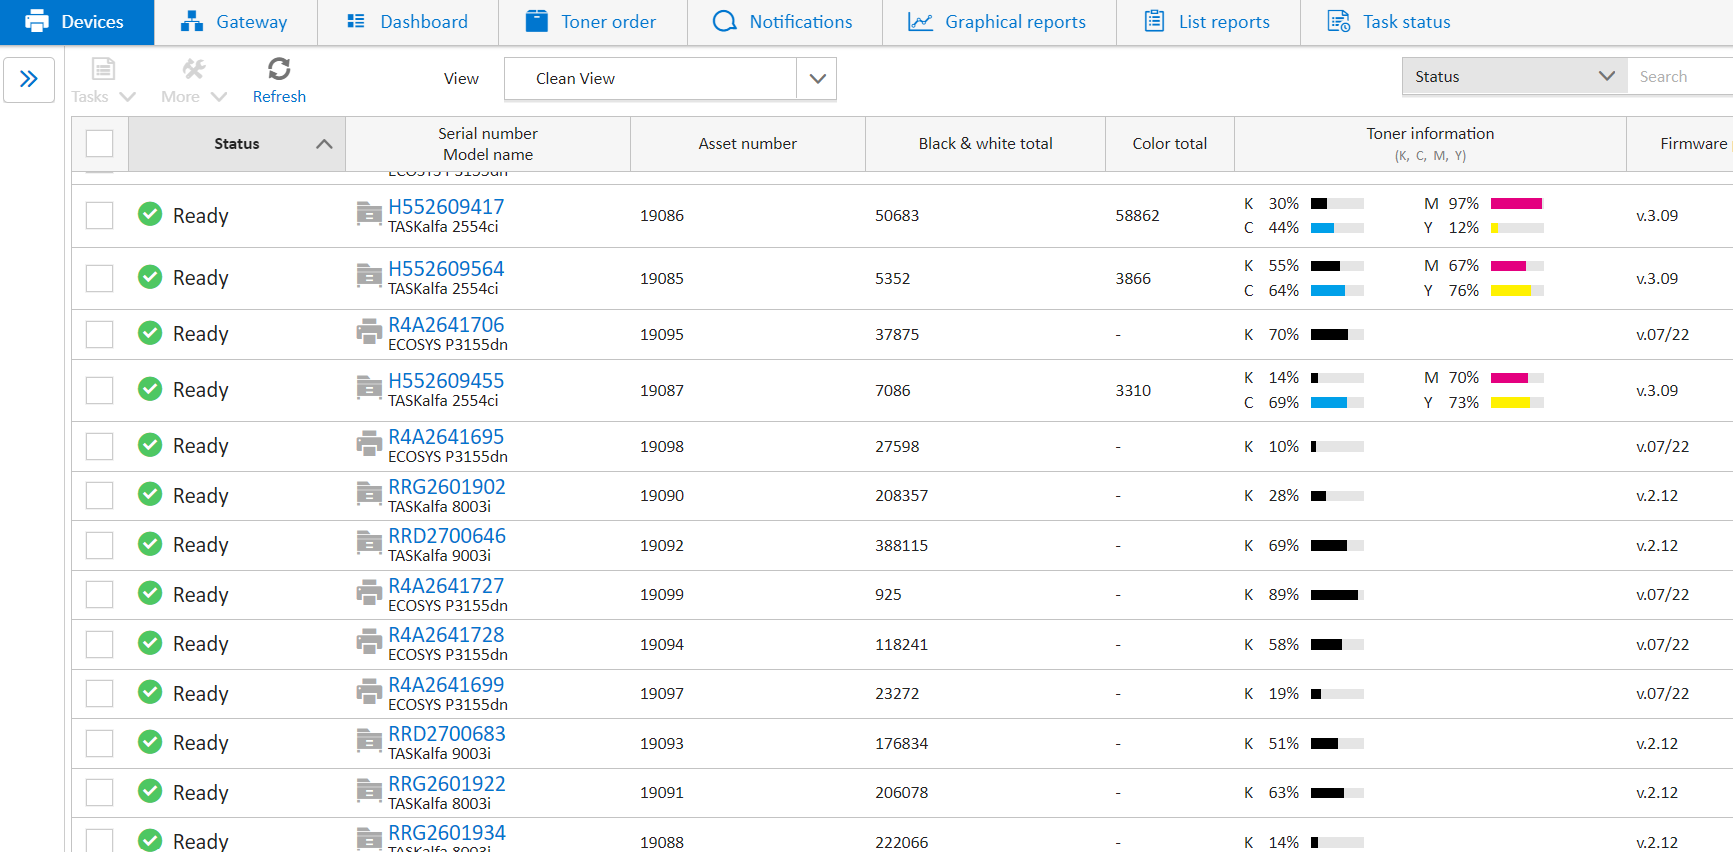Open the More tools icon

(x=193, y=69)
